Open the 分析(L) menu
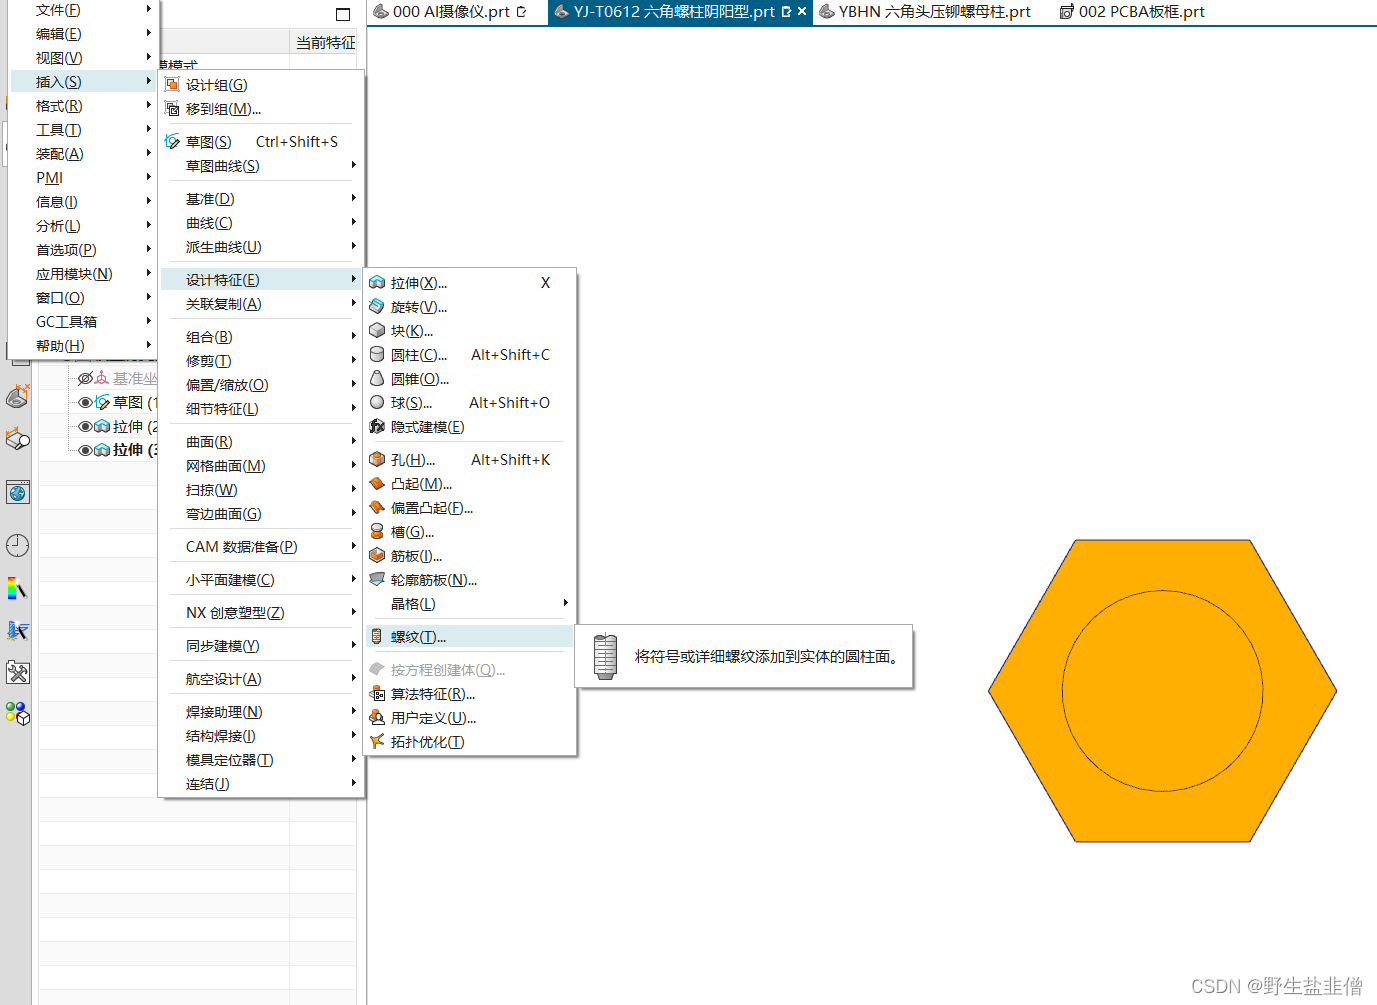This screenshot has height=1005, width=1377. [82, 226]
